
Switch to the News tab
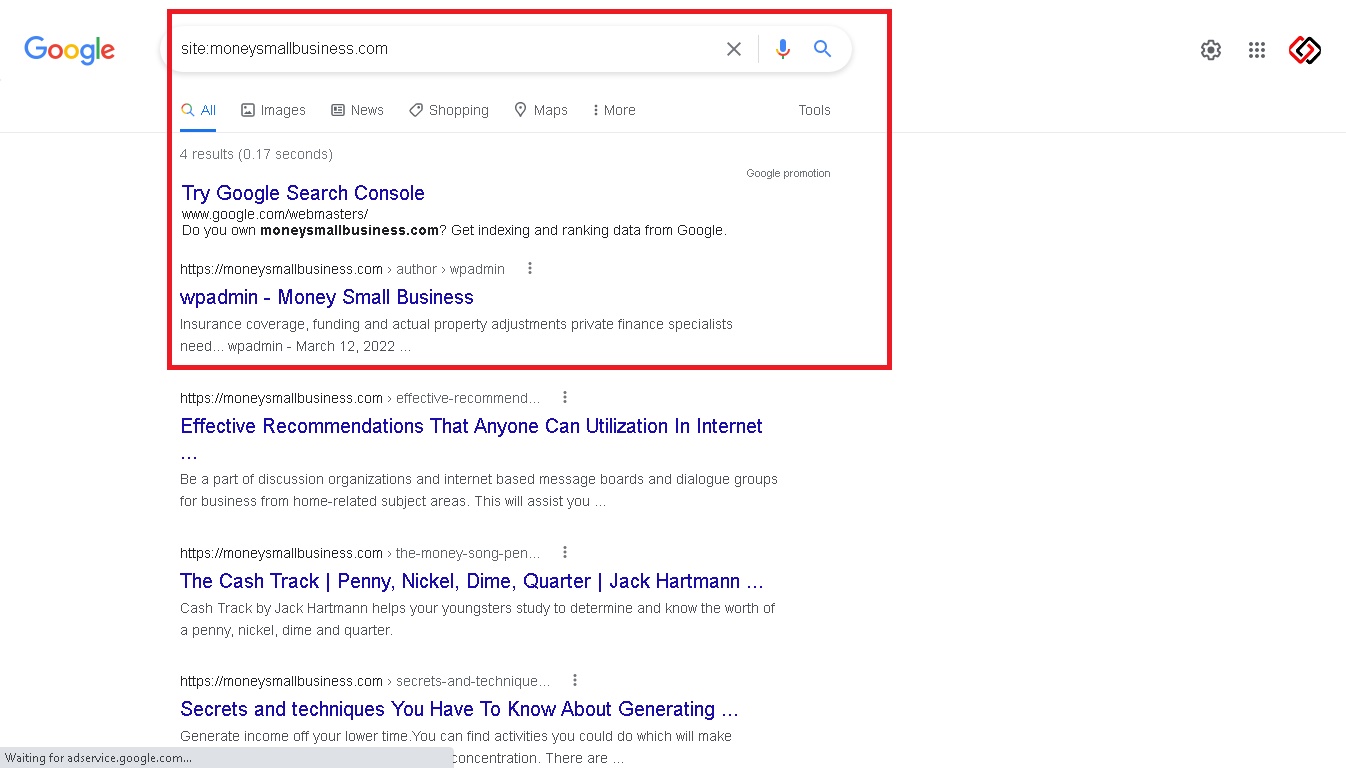pos(357,110)
